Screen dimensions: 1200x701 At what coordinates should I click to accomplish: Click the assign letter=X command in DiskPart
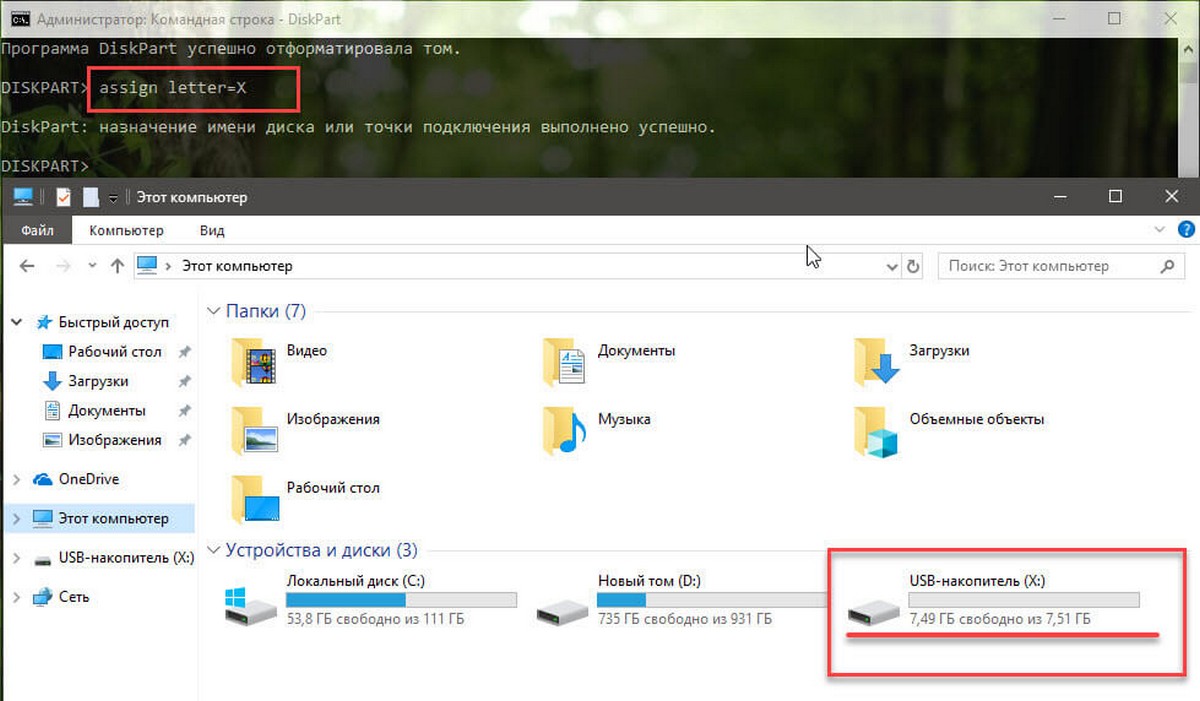(x=172, y=88)
